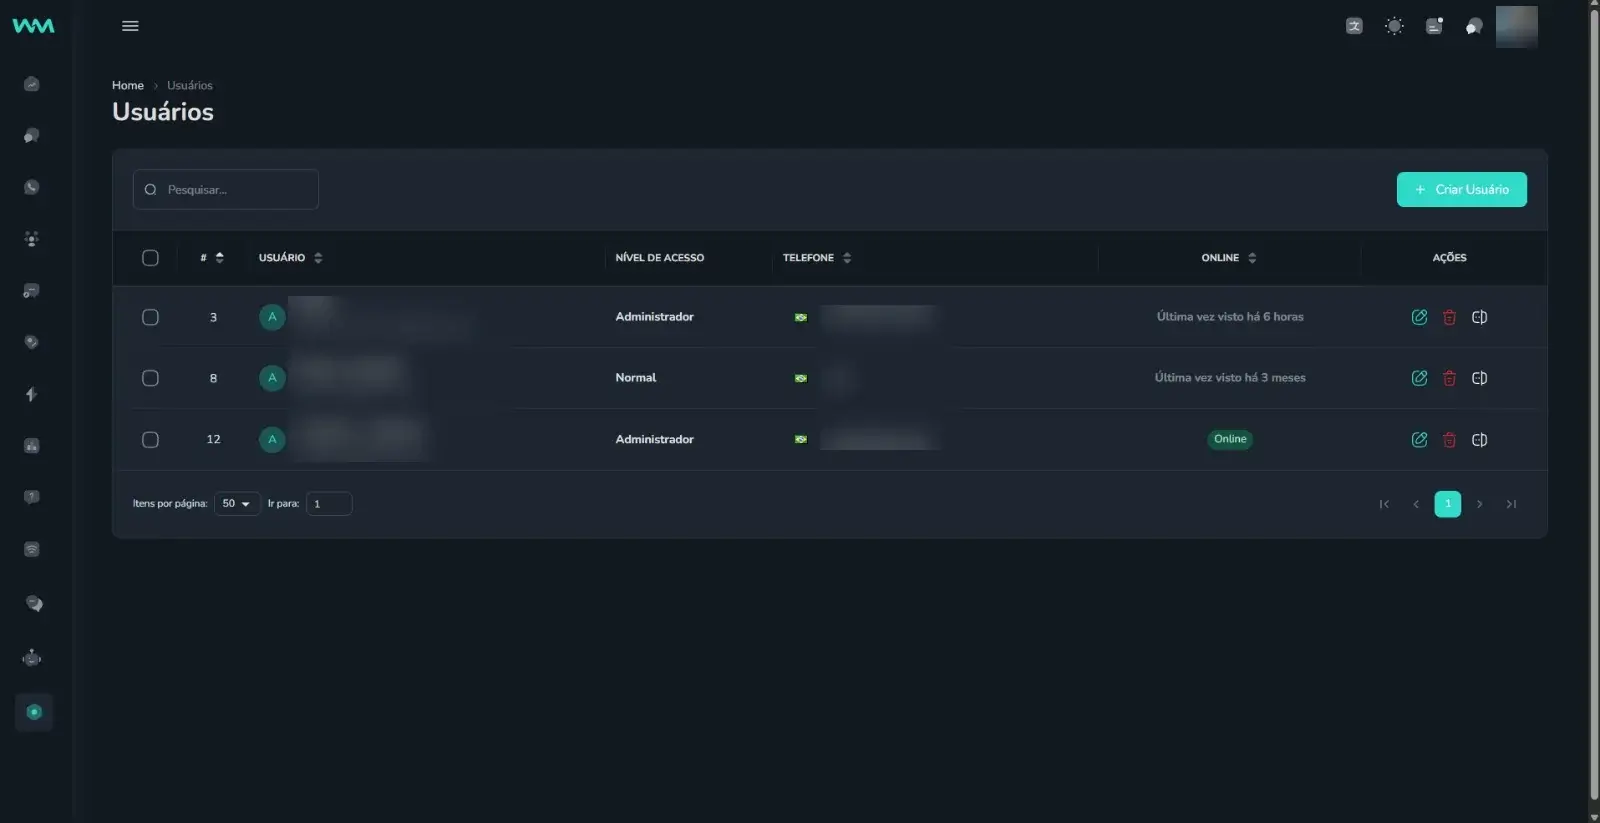
Task: Click the WM logo at the top left
Action: pyautogui.click(x=33, y=26)
